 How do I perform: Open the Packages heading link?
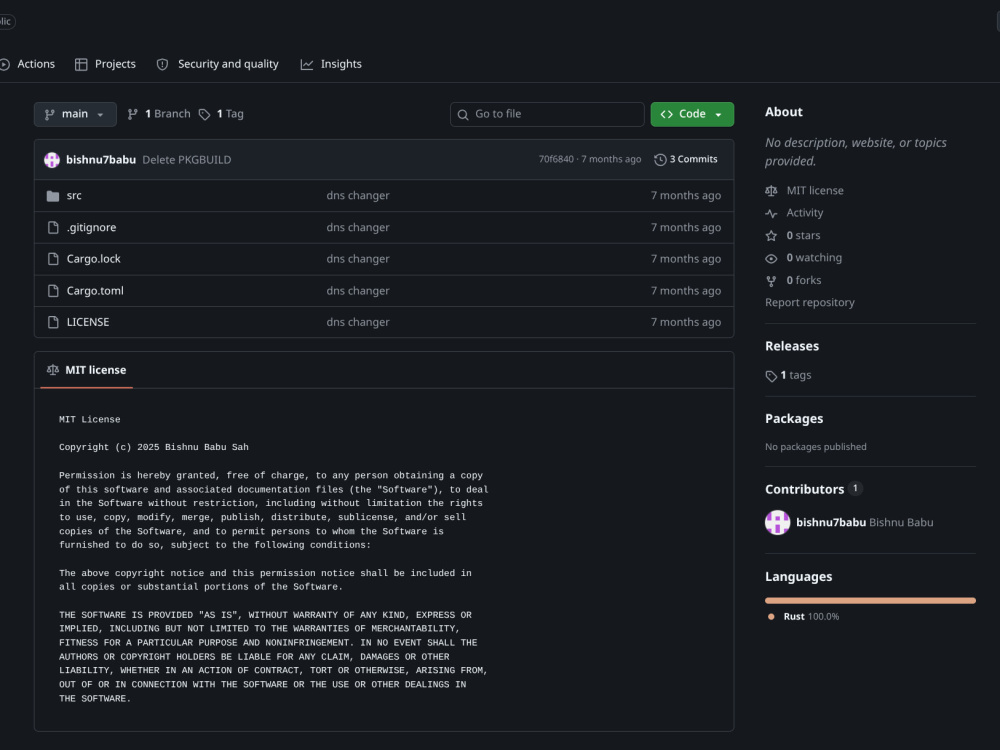click(x=794, y=419)
